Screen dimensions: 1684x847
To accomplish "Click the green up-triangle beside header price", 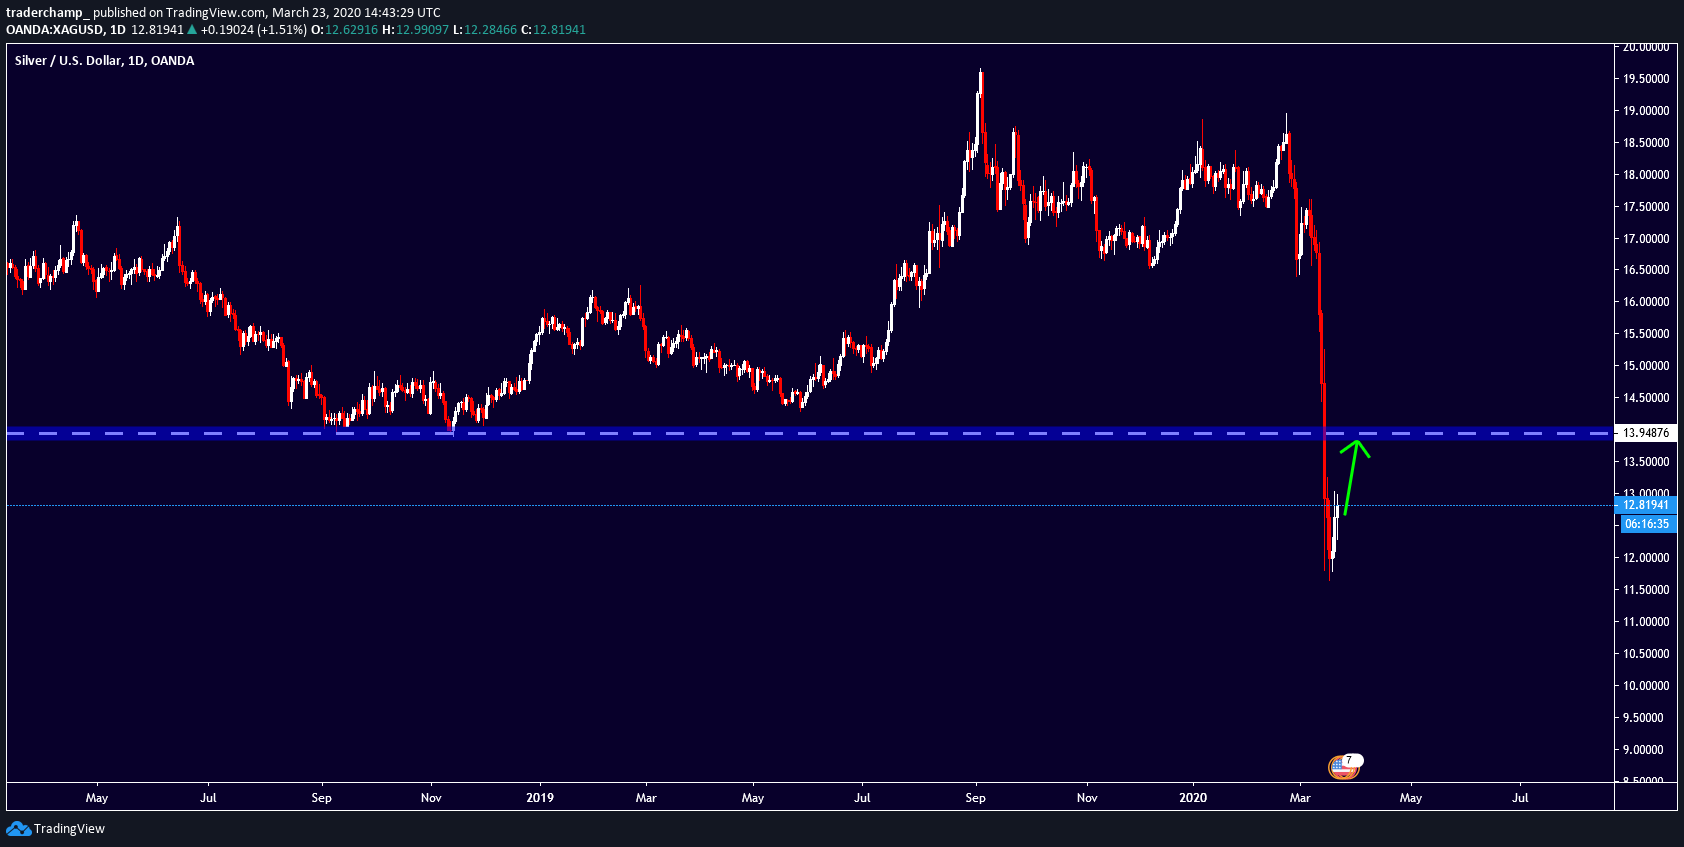I will point(192,29).
